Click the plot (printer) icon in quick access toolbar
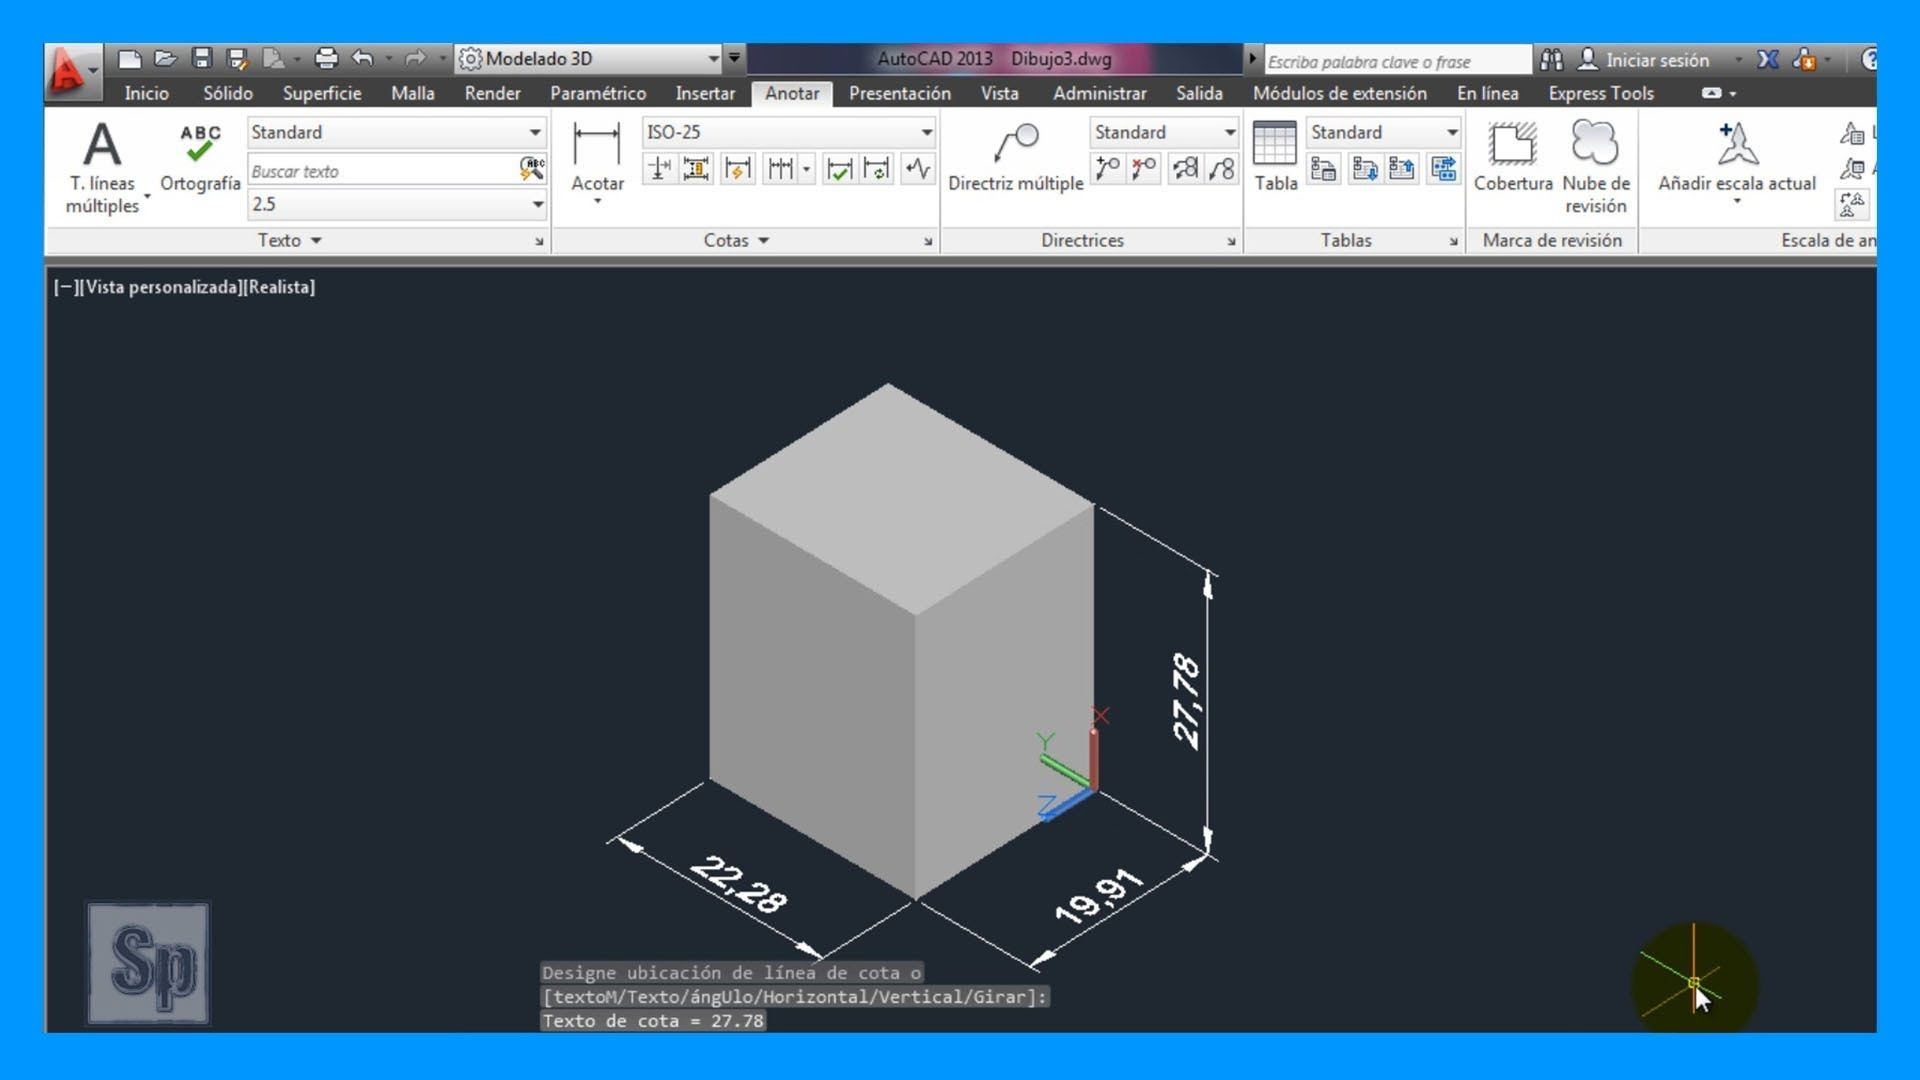1920x1080 pixels. click(326, 59)
